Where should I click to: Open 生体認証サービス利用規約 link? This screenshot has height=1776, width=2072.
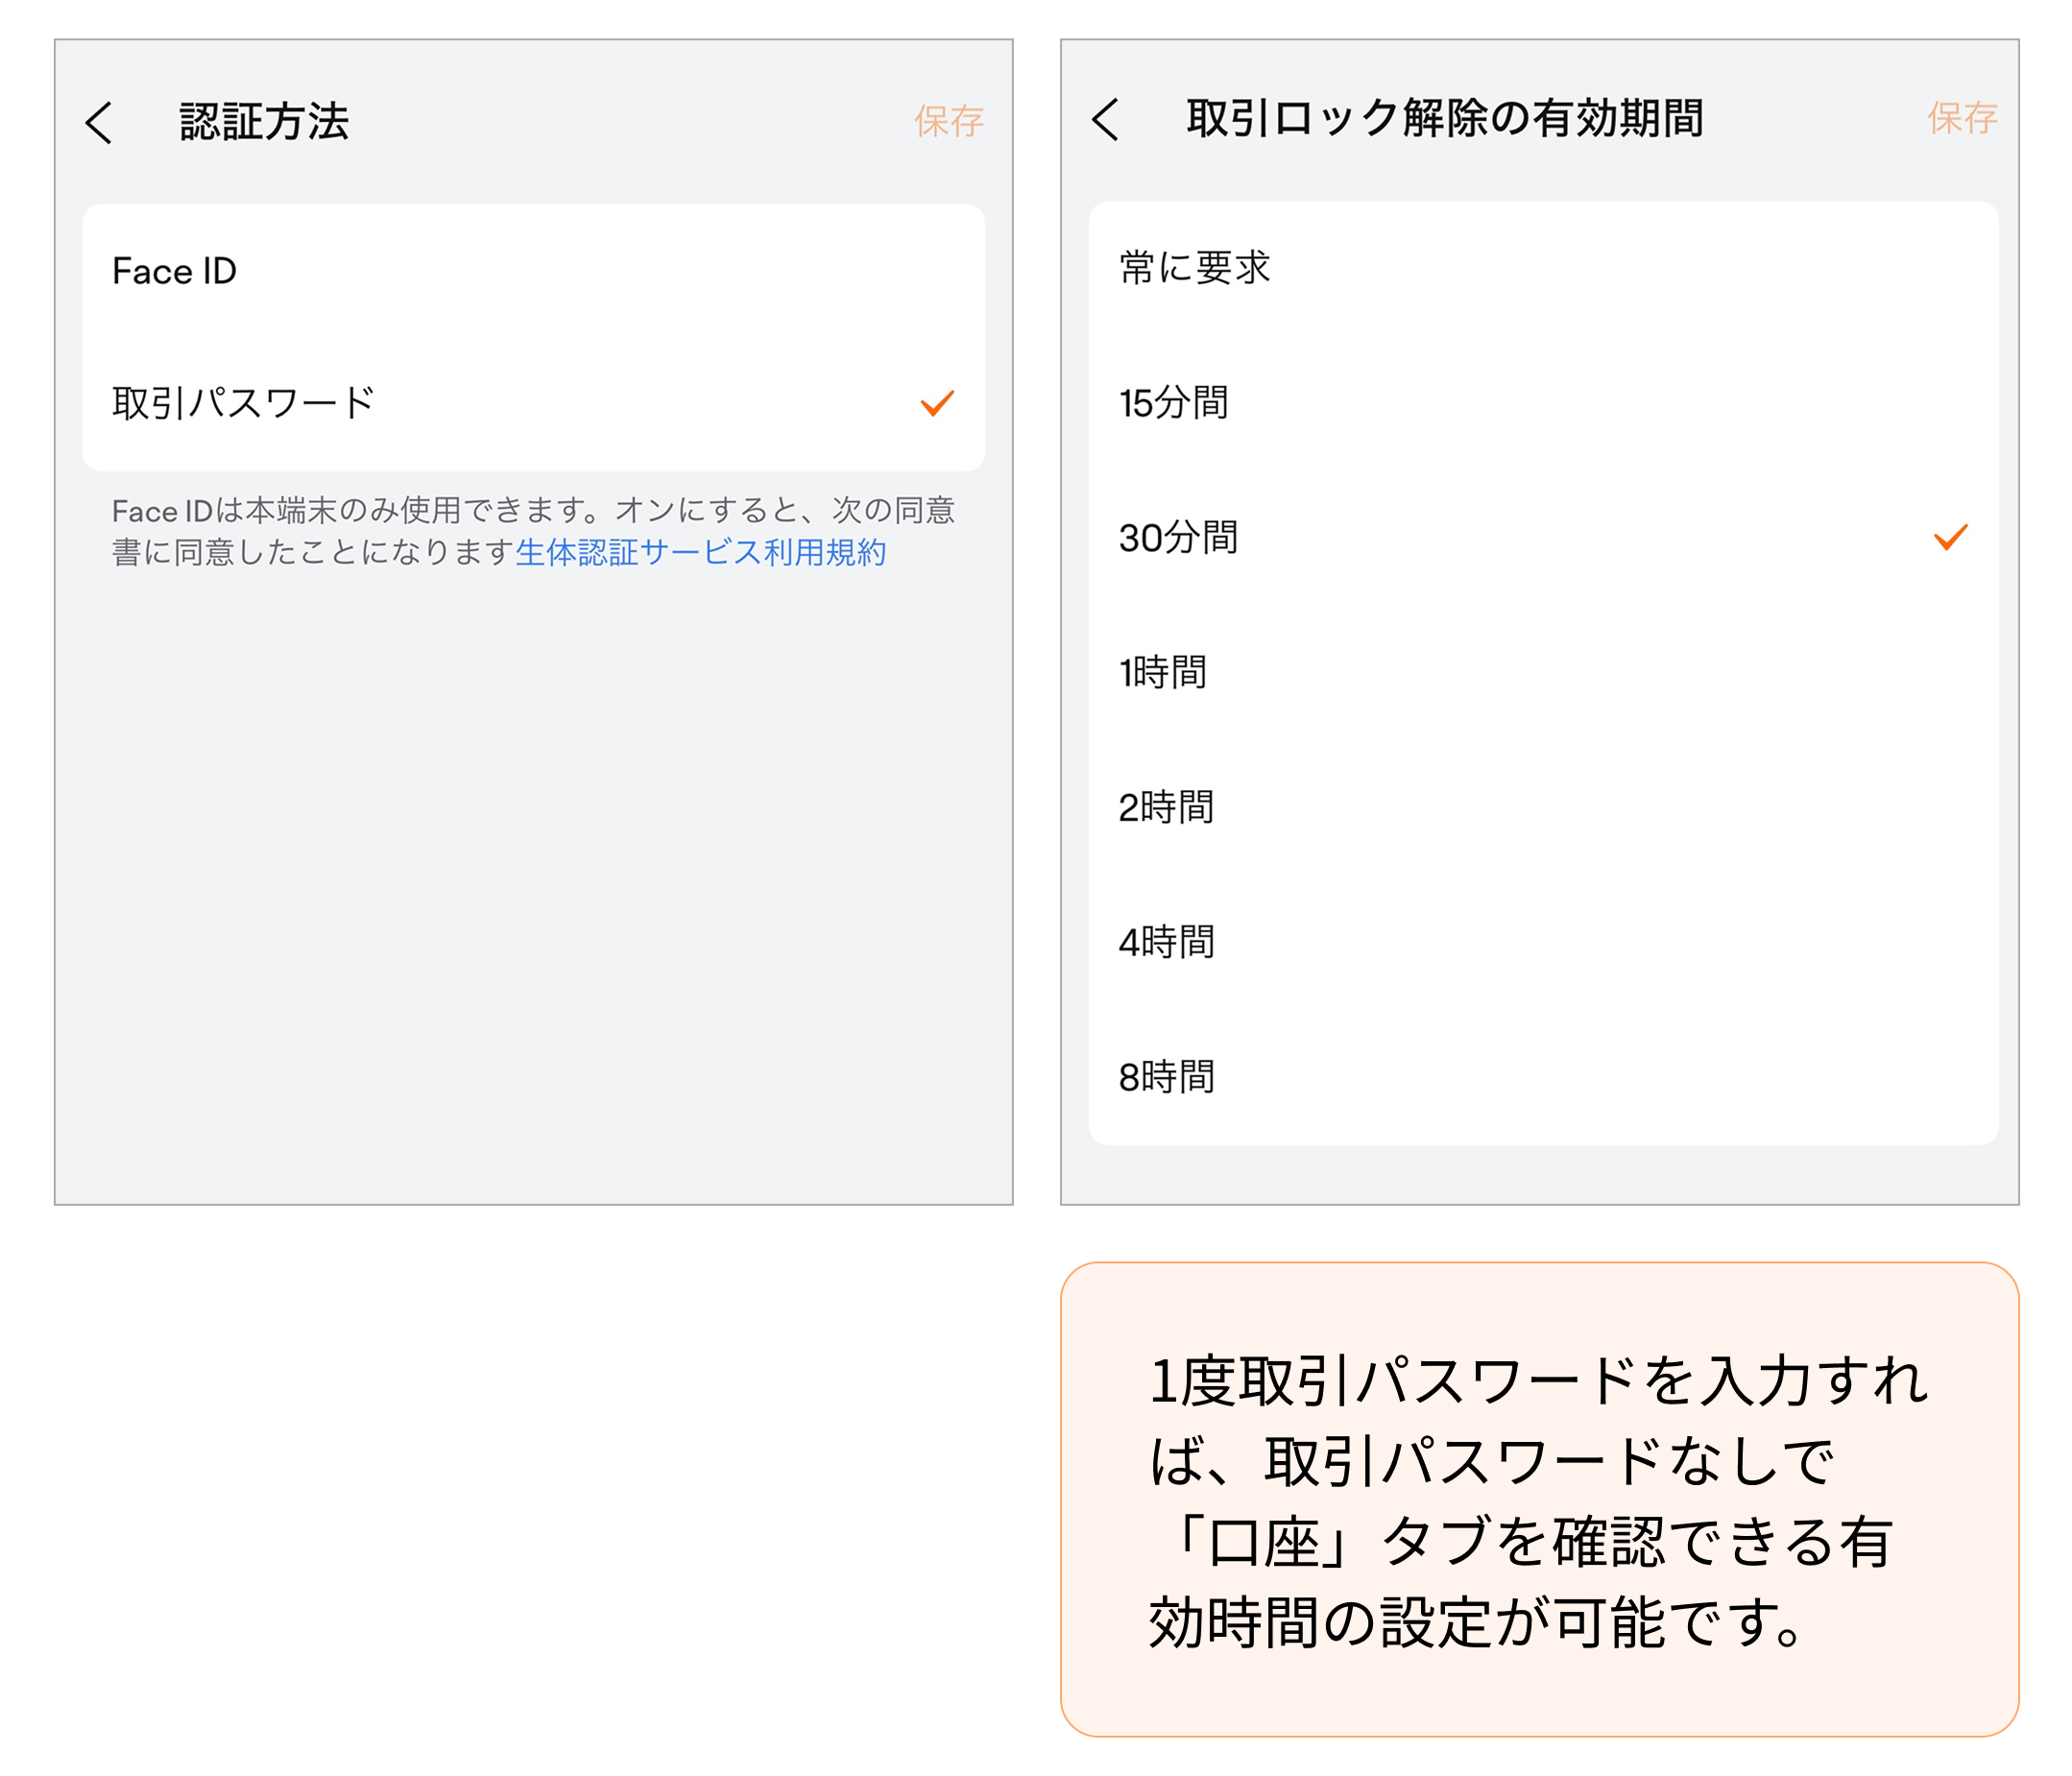[x=701, y=553]
